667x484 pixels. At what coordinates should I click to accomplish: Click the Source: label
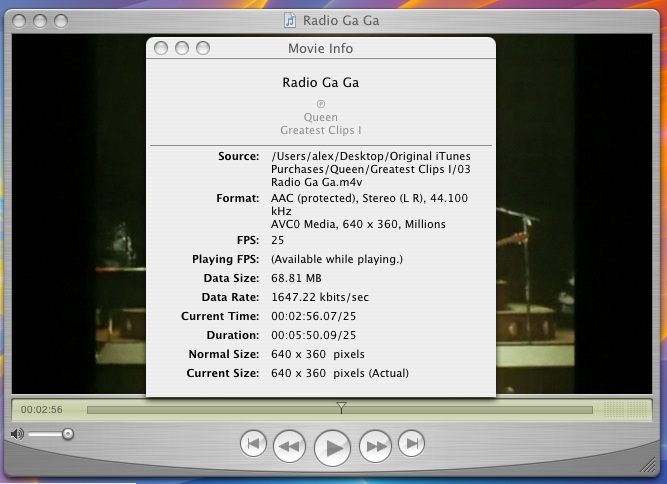tap(239, 156)
